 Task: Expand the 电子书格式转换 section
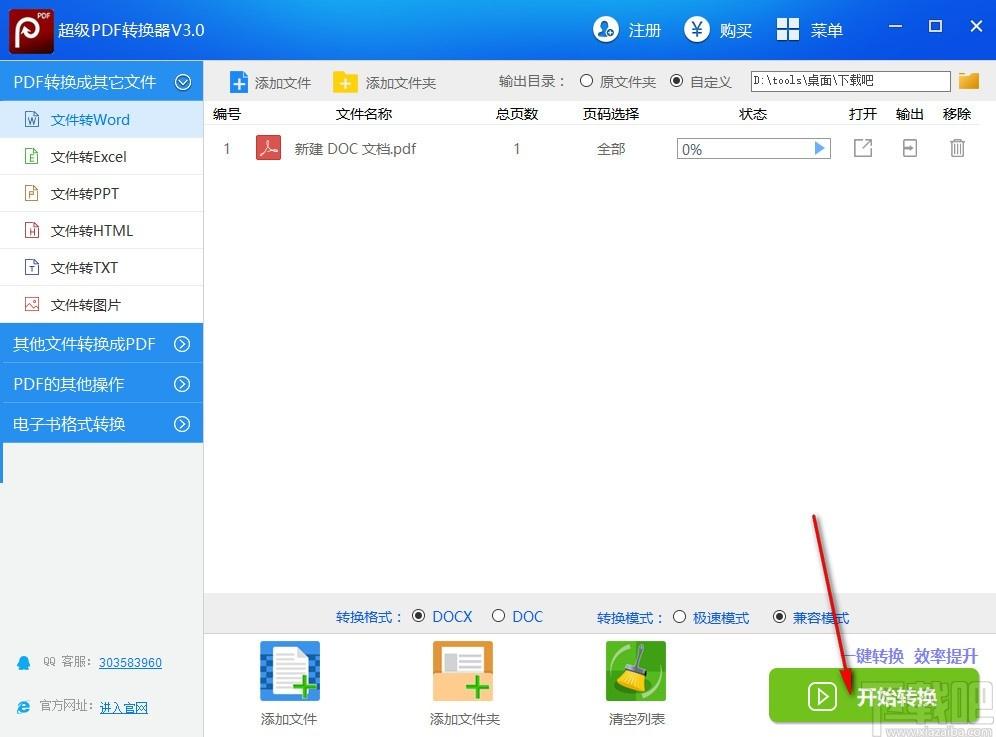tap(182, 424)
